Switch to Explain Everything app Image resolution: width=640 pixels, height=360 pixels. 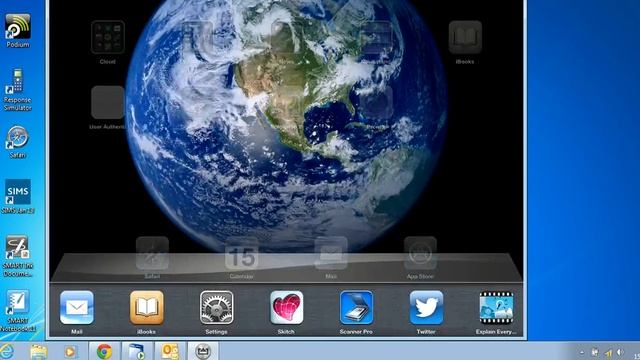(x=496, y=308)
